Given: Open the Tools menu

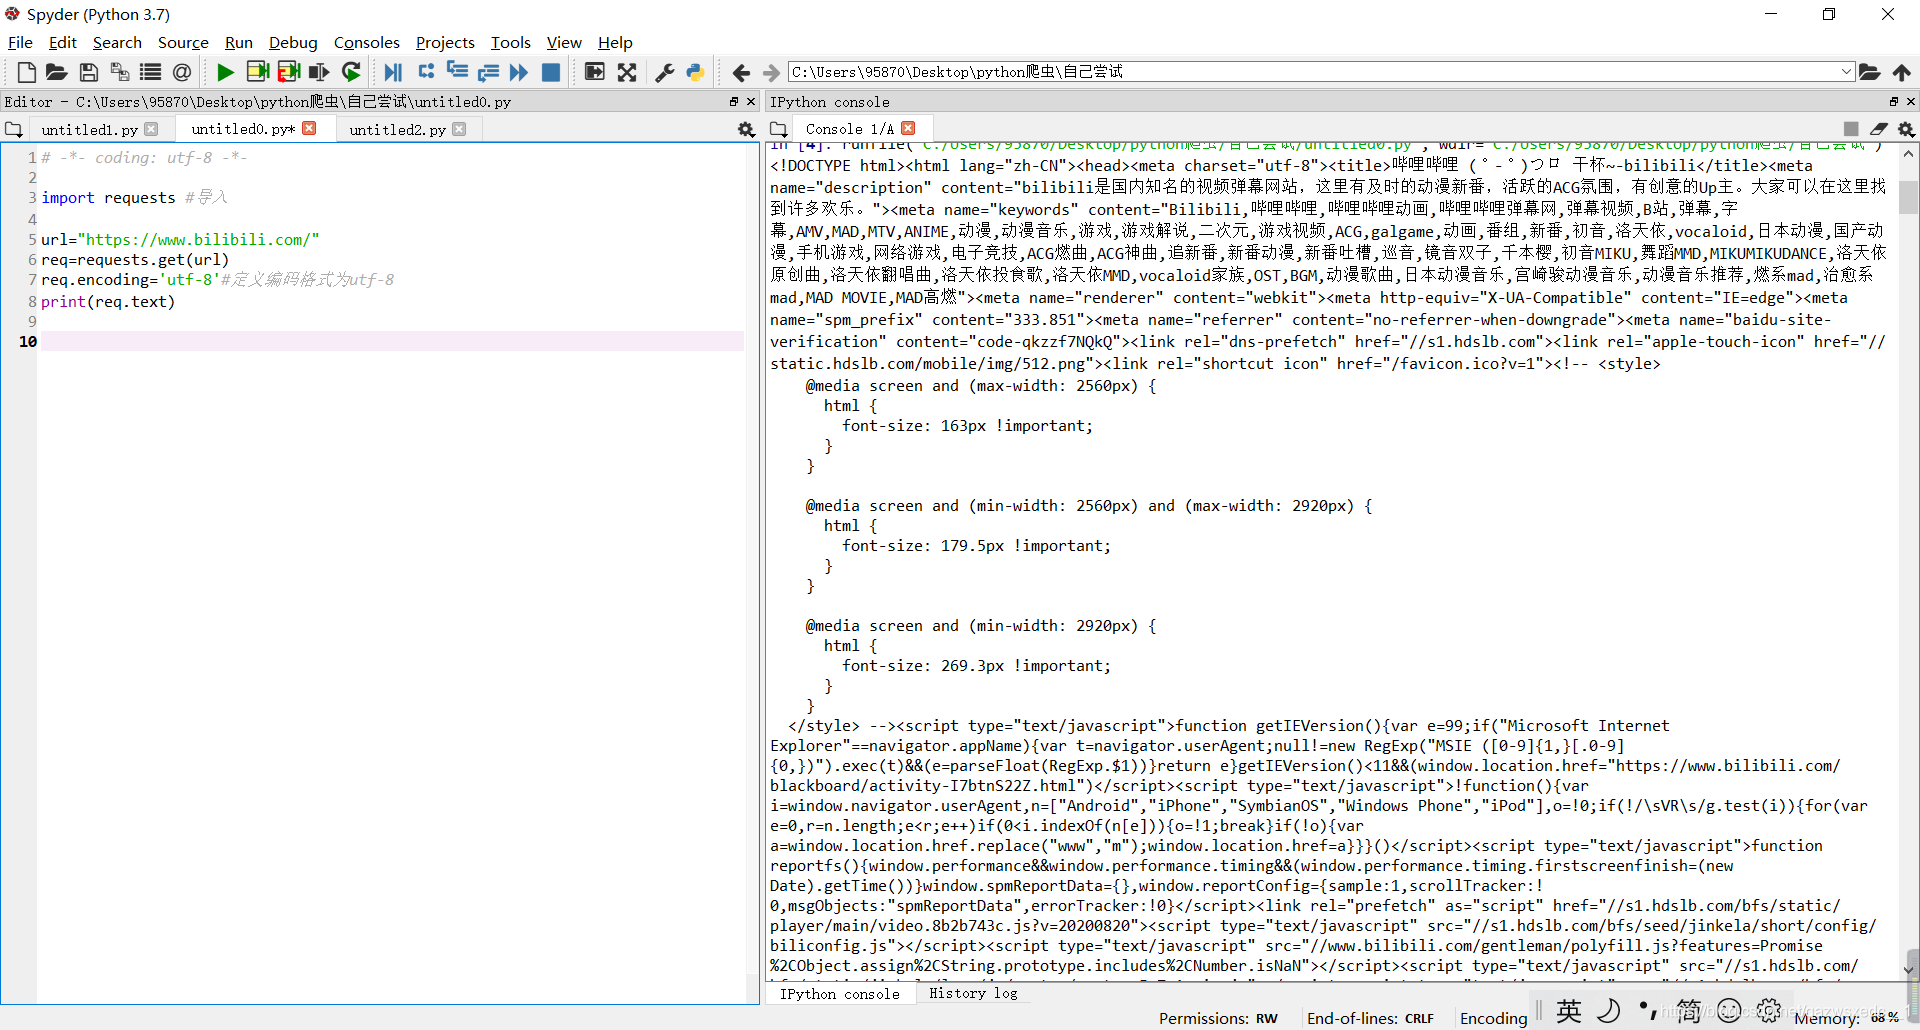Looking at the screenshot, I should click(510, 42).
